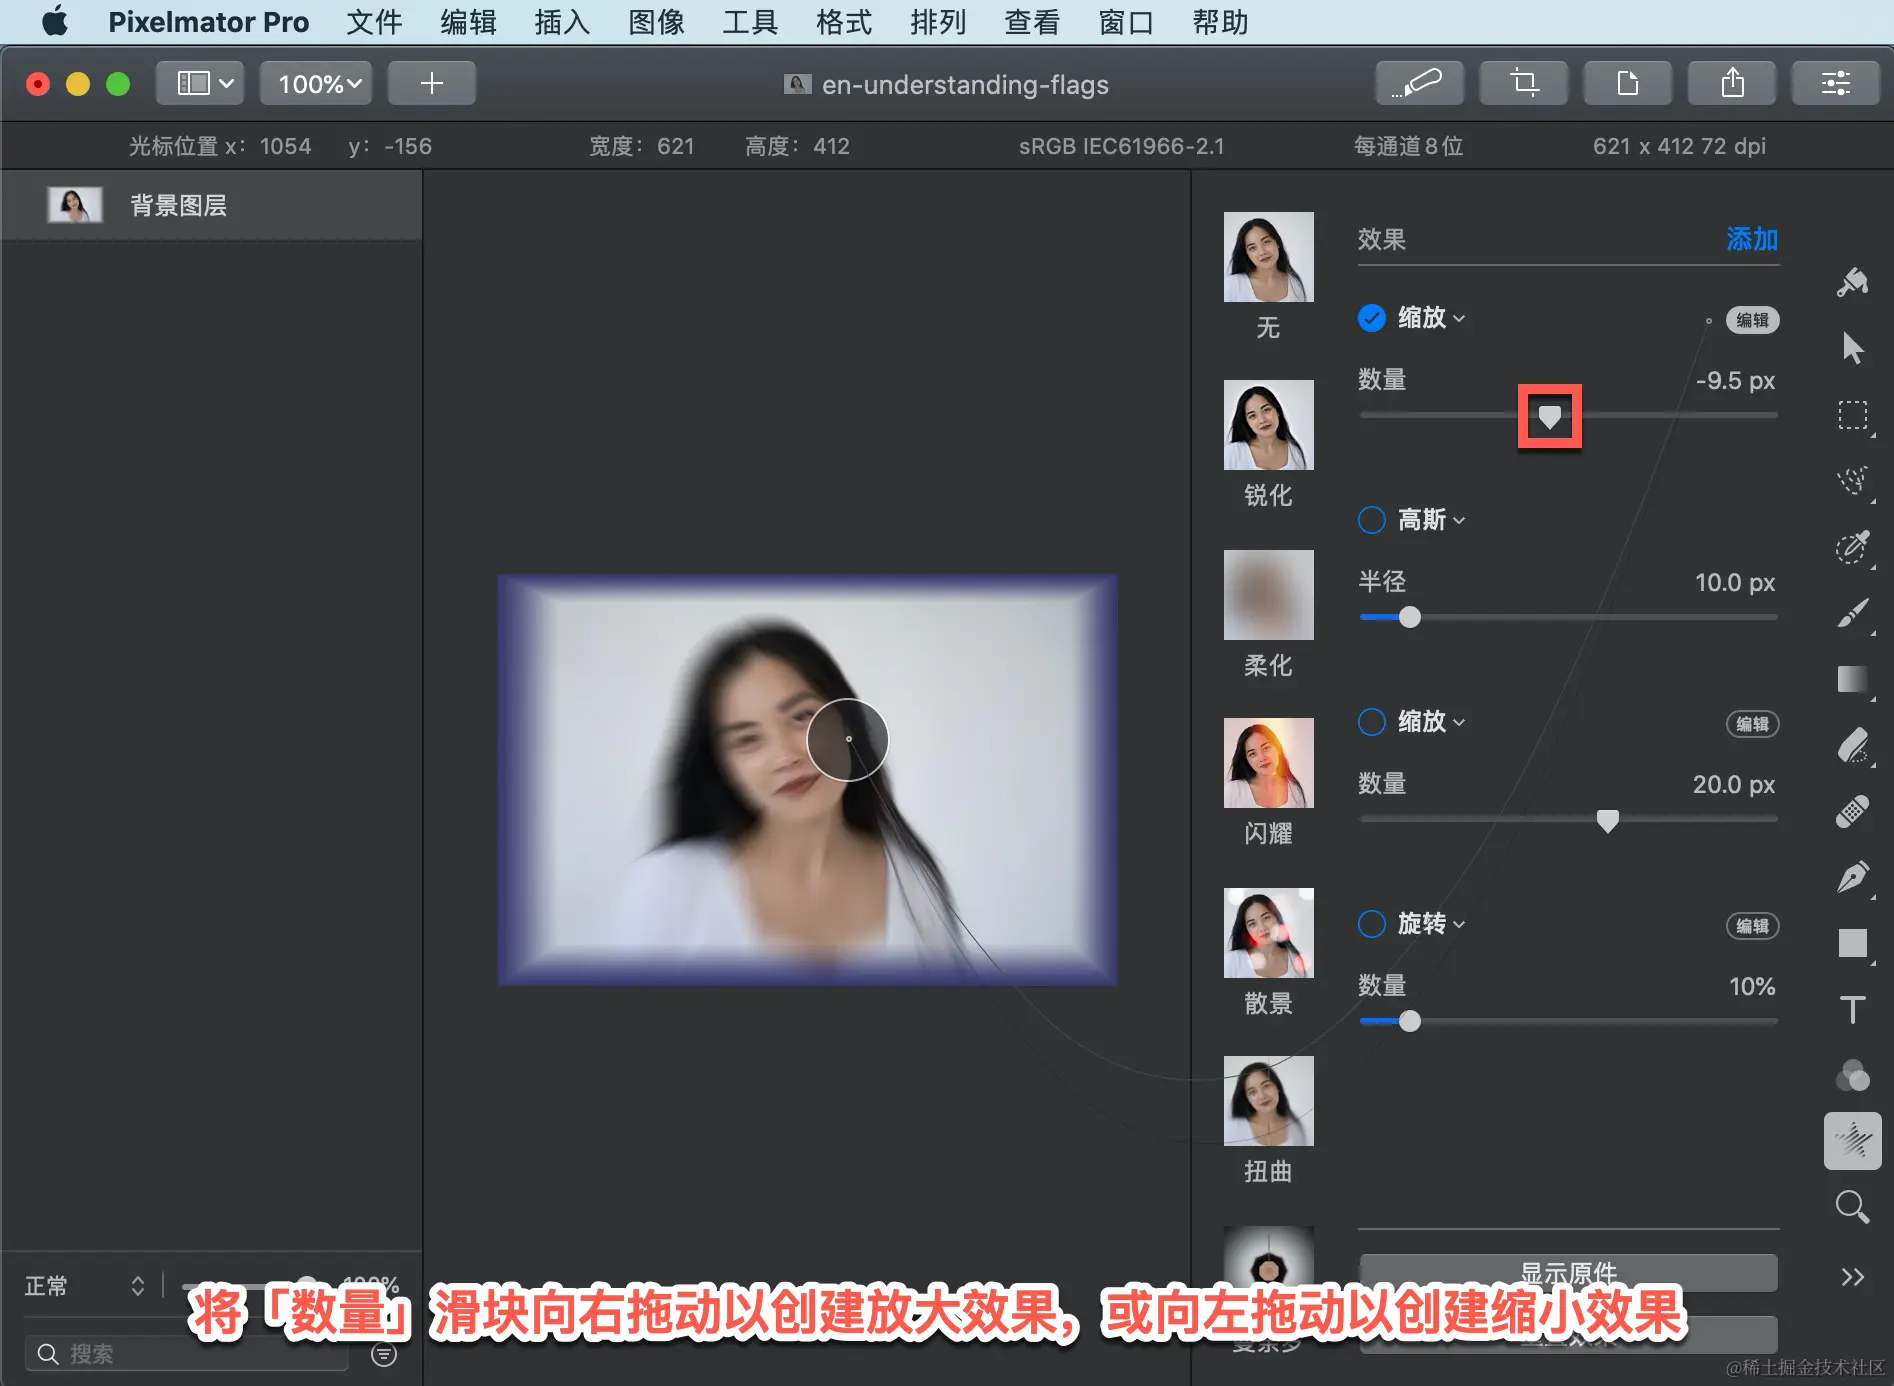Enable the 旋转 effect checkbox

[1371, 924]
